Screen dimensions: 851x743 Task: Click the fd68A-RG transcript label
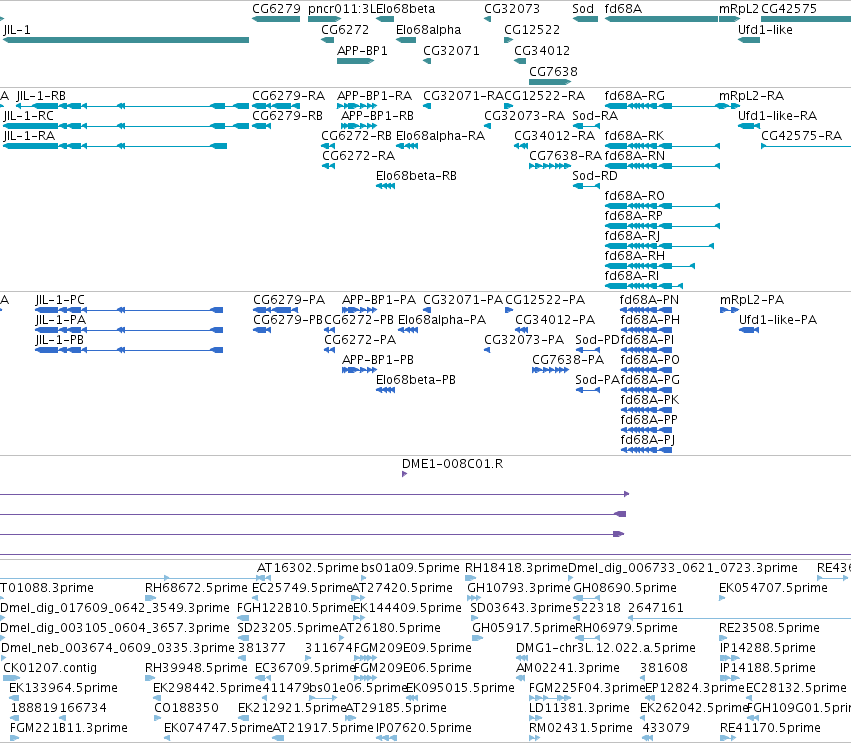tap(634, 96)
